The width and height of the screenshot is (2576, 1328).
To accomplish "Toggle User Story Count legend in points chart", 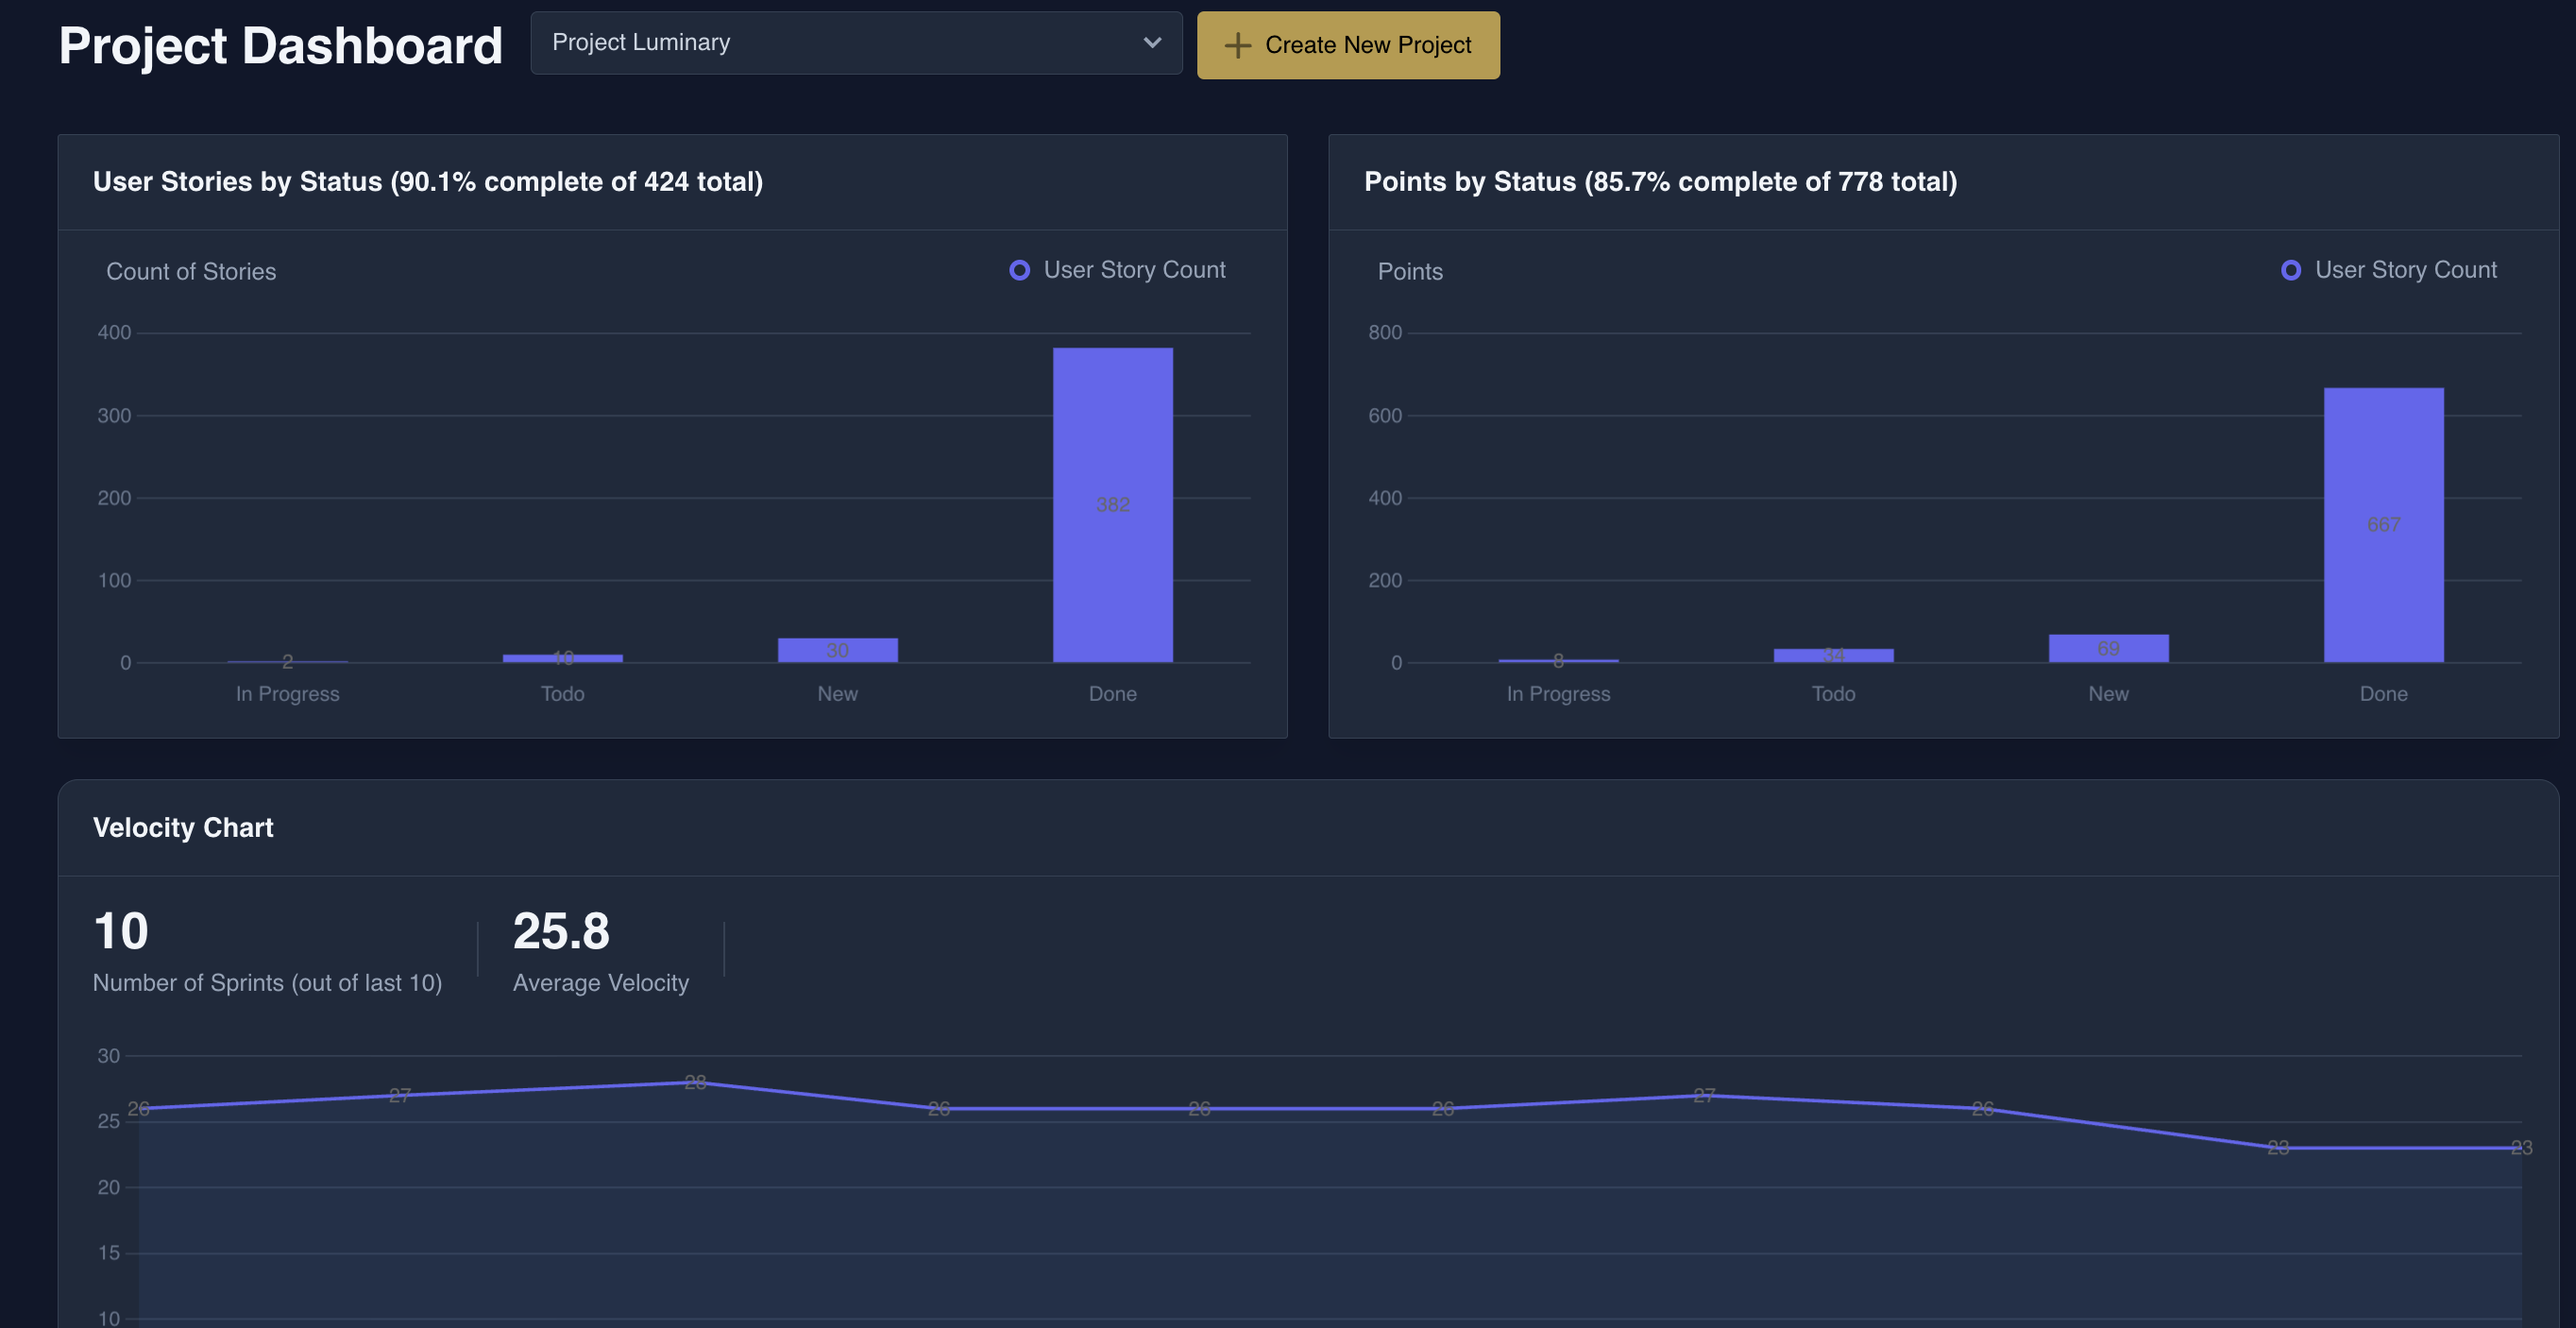I will (x=2404, y=270).
